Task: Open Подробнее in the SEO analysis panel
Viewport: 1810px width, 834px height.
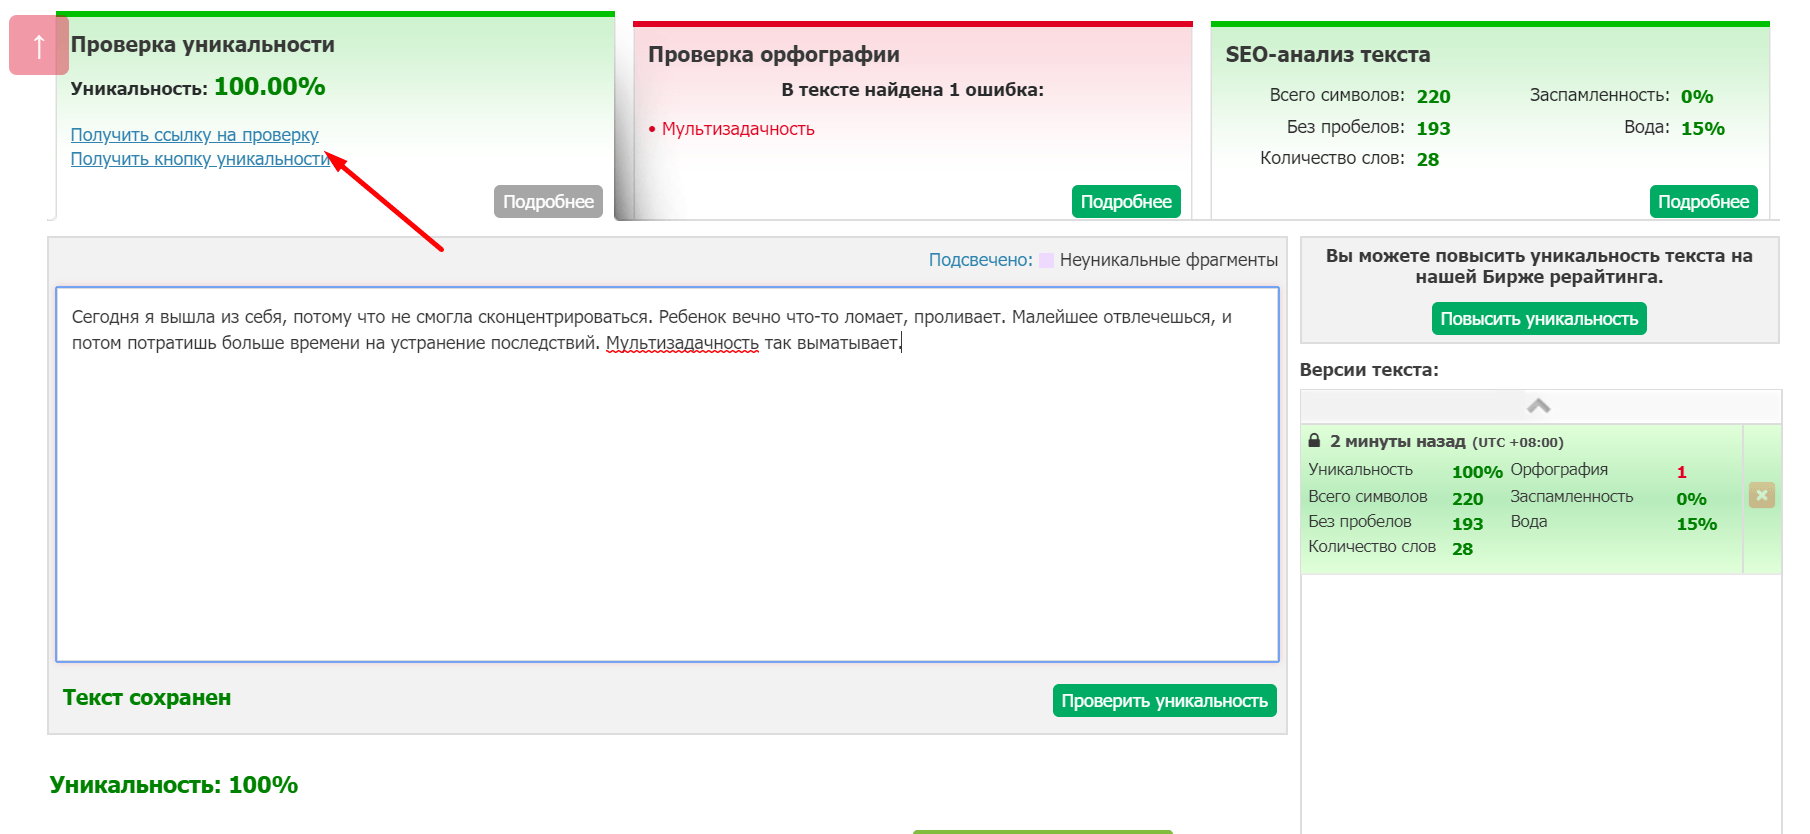Action: [x=1702, y=201]
